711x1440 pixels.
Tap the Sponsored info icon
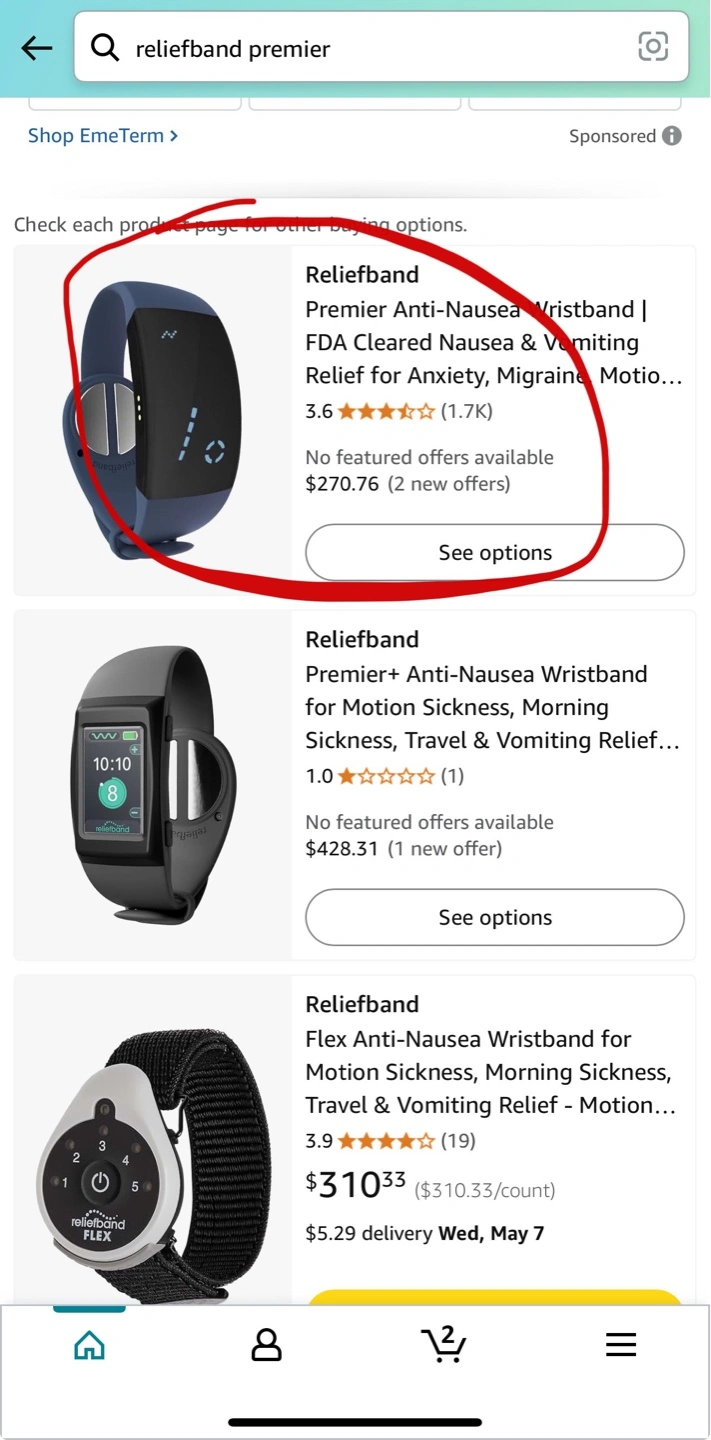[x=672, y=136]
